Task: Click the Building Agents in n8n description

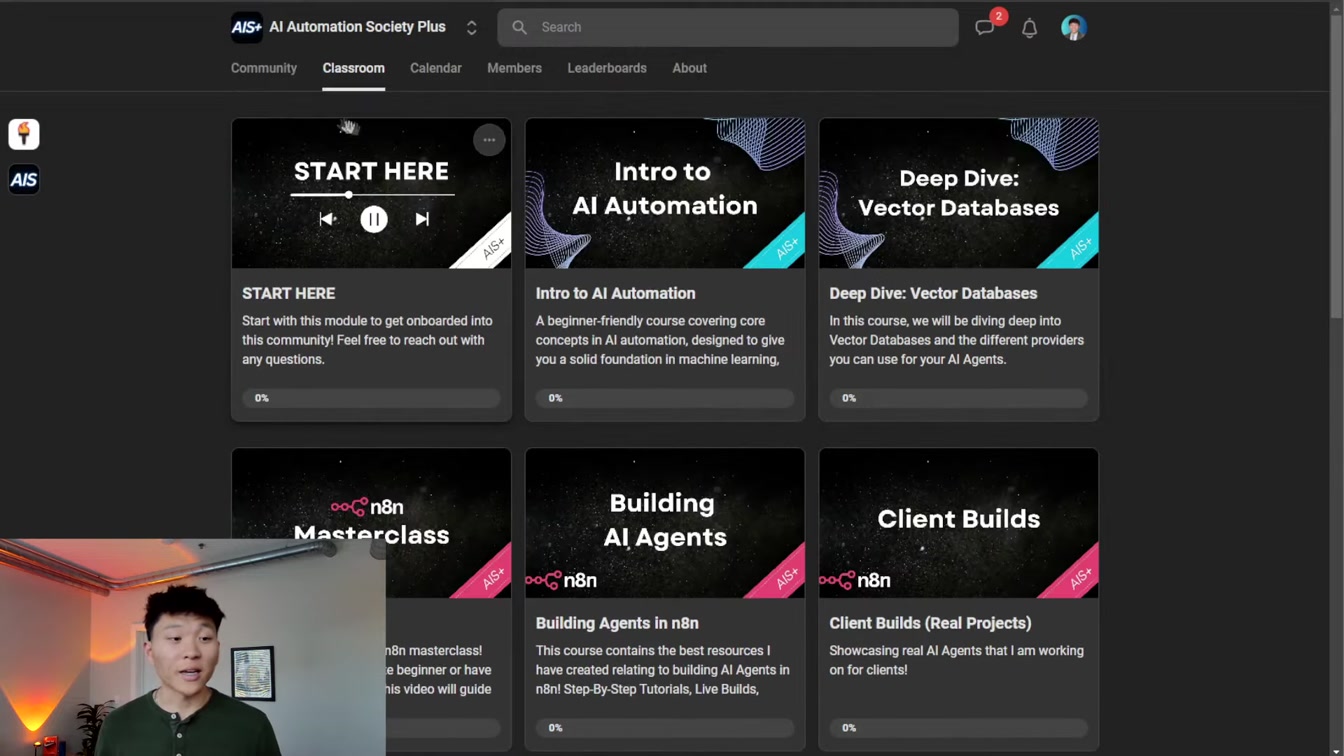Action: click(662, 670)
